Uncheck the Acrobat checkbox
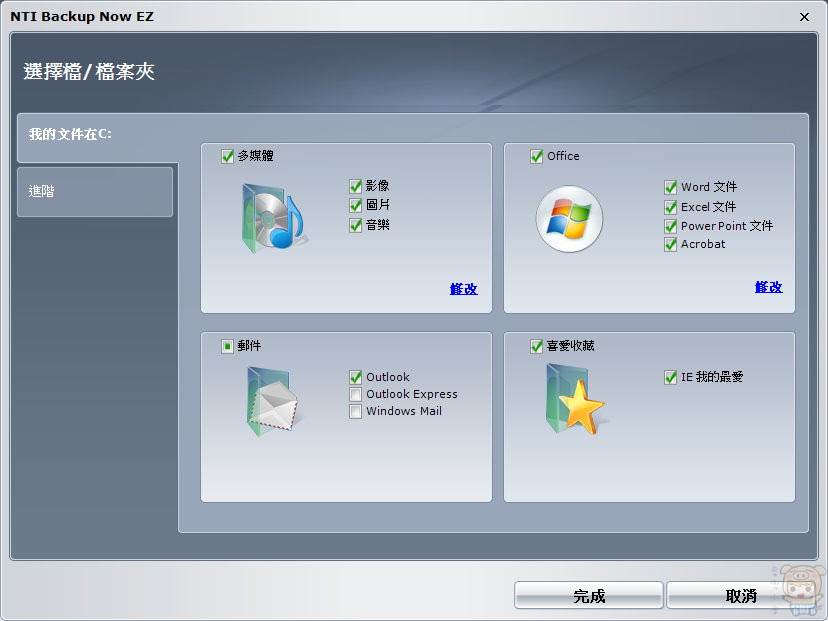Screen dimensions: 828x621 click(x=670, y=244)
